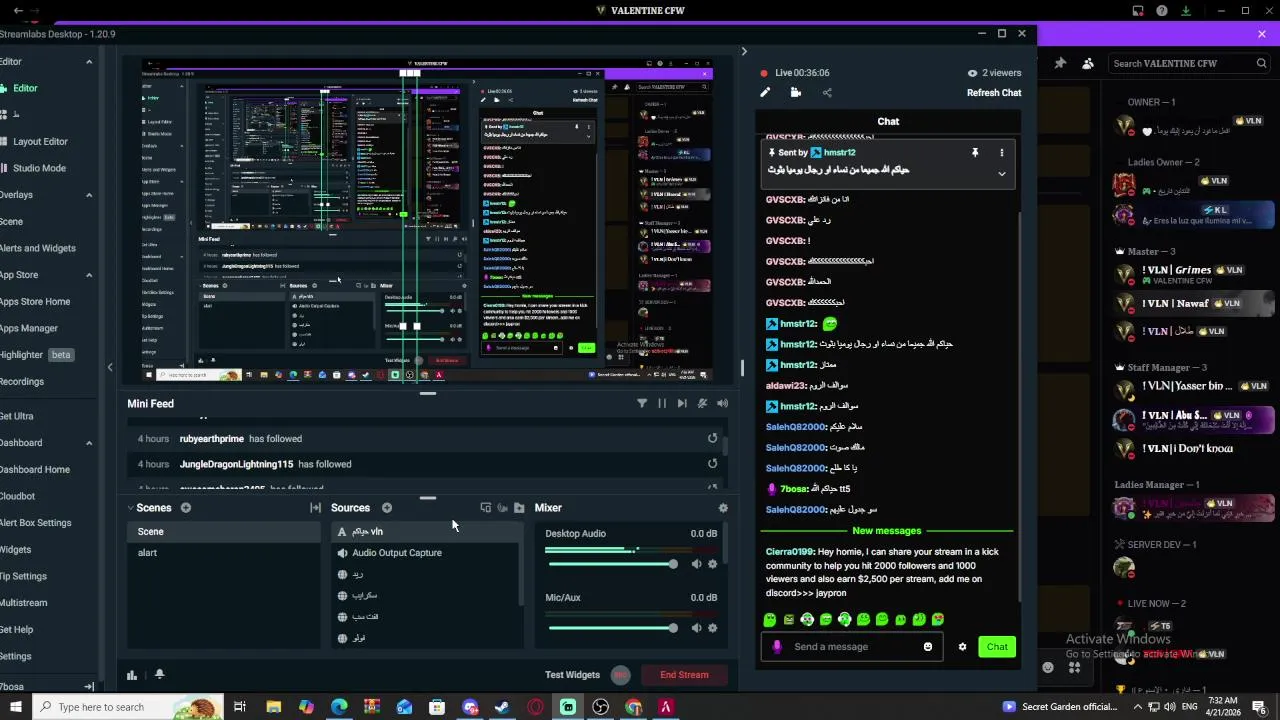Image resolution: width=1280 pixels, height=720 pixels.
Task: Collapse the Dashboard sidebar section
Action: point(89,443)
